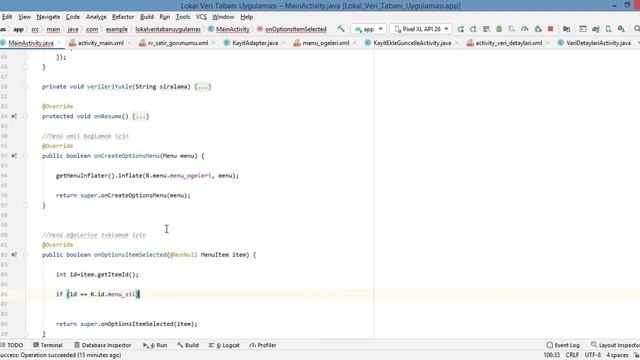This screenshot has width=640, height=360.
Task: Click the first green apply changes icon
Action: (461, 29)
